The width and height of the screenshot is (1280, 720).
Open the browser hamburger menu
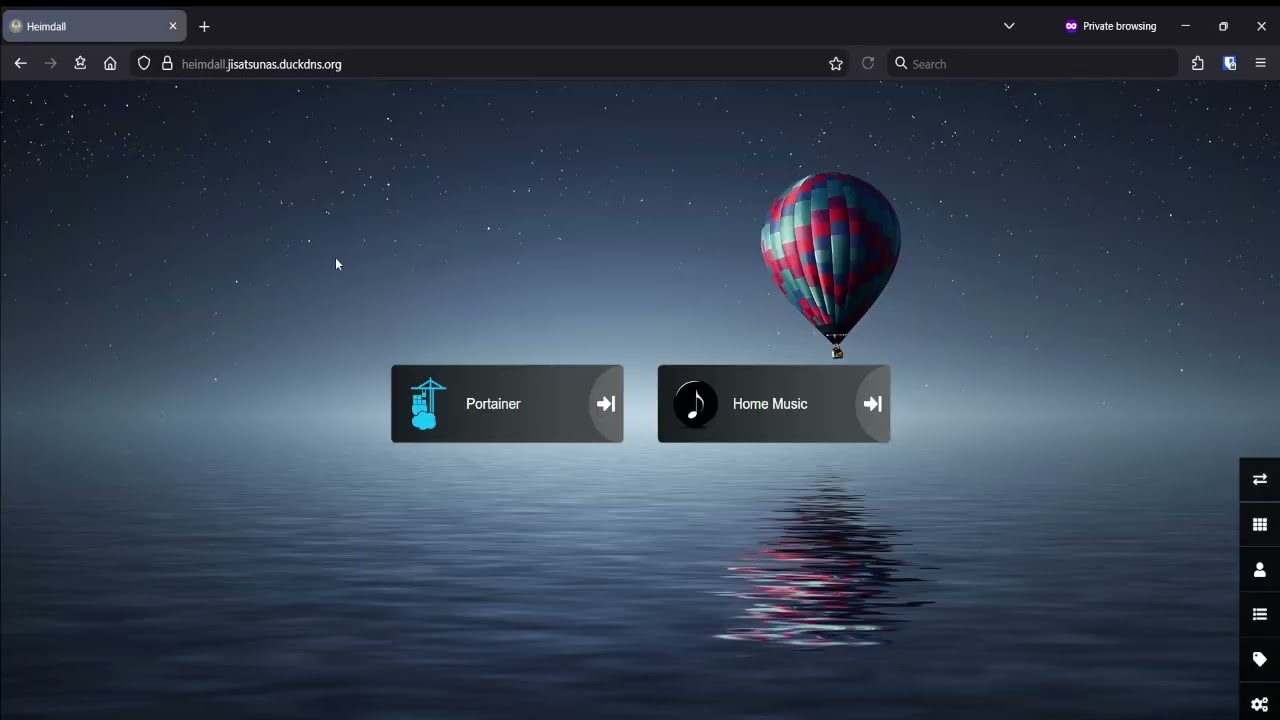click(1260, 64)
